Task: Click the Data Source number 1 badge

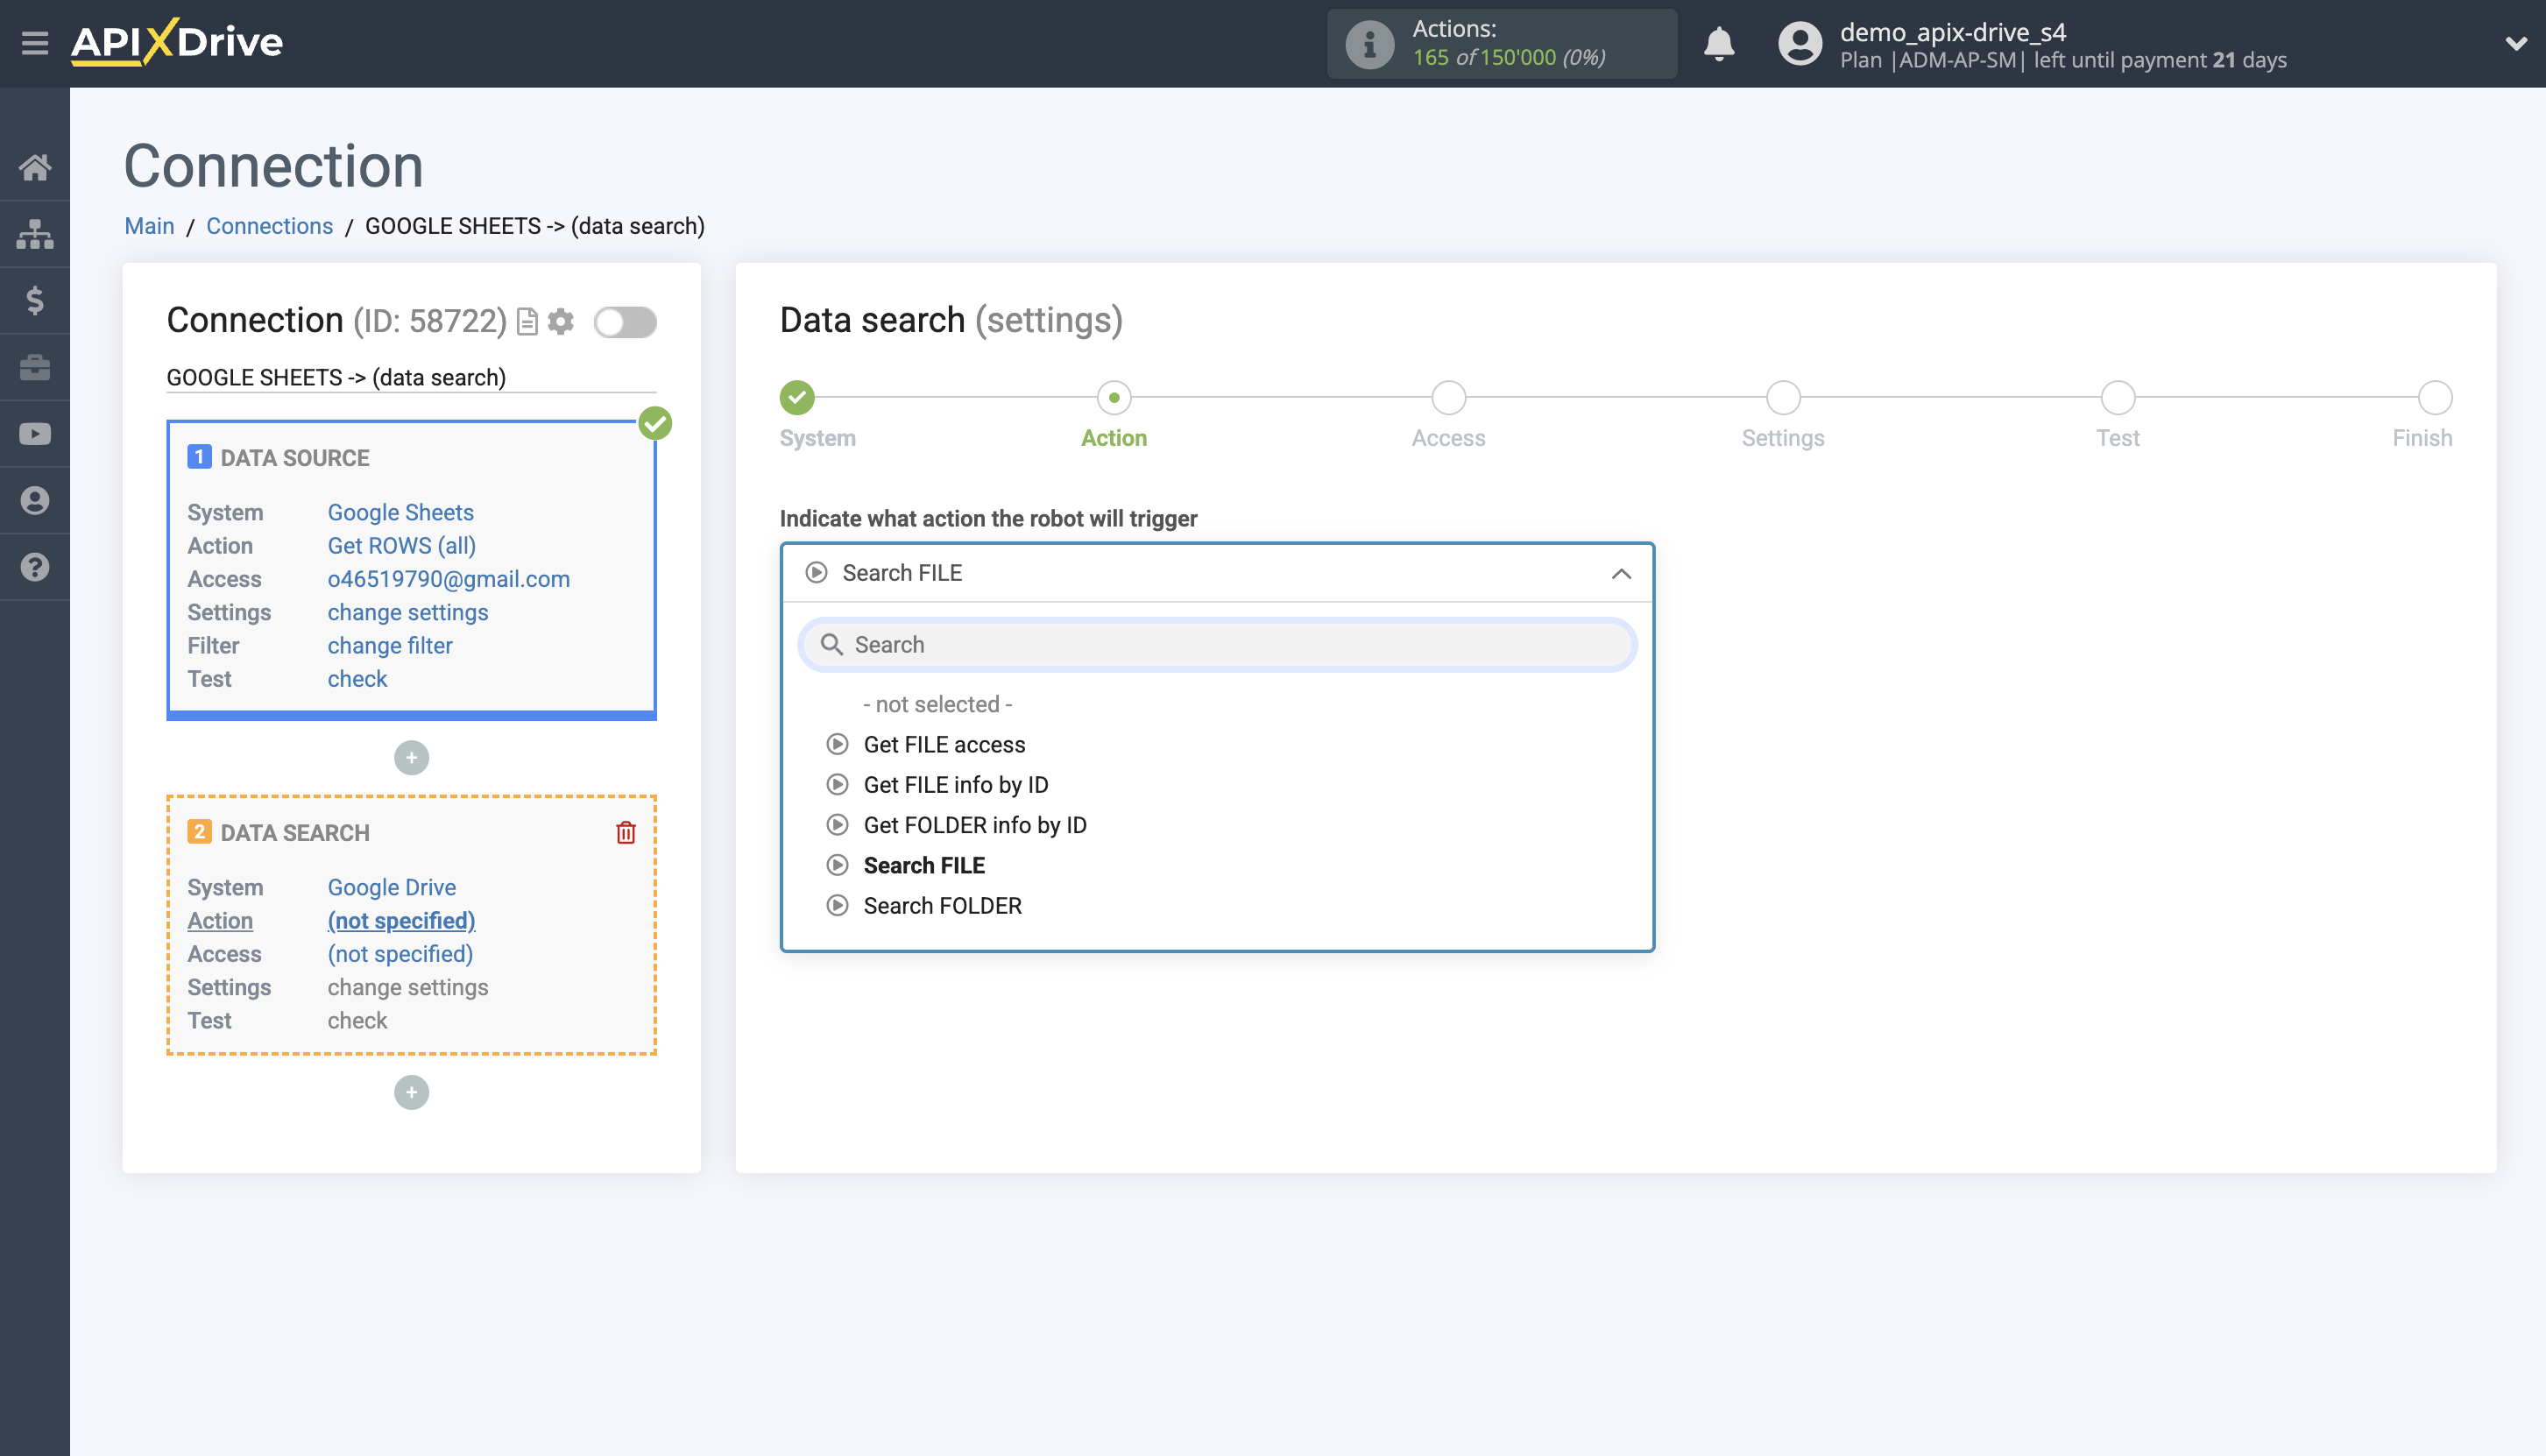Action: (x=199, y=457)
